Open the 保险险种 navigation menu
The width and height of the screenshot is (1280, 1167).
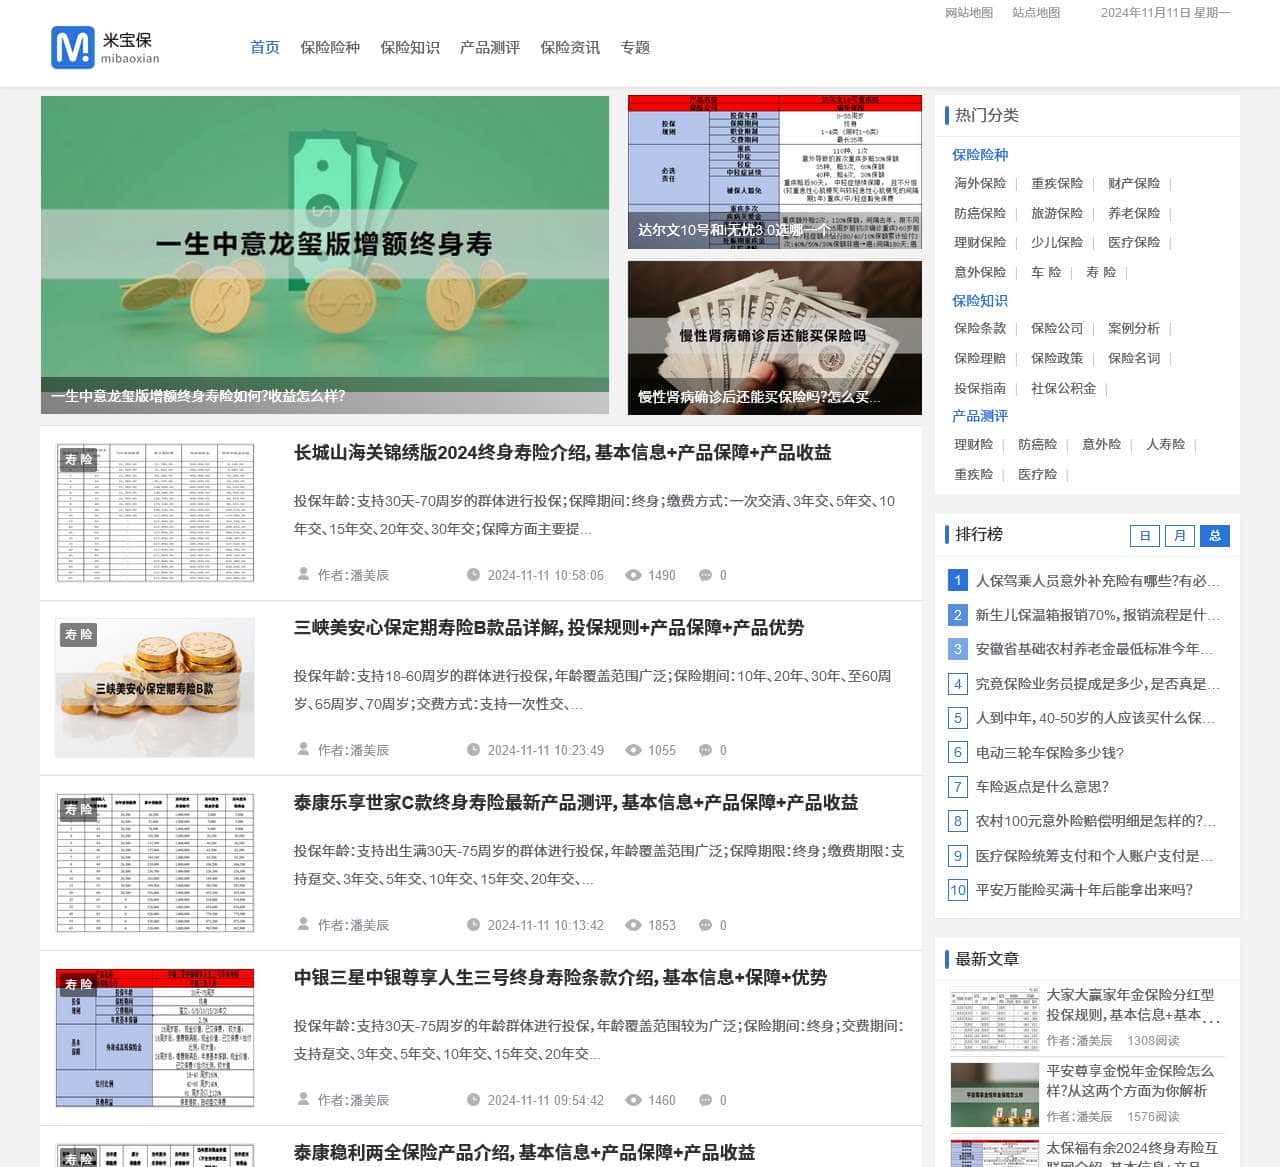click(x=330, y=47)
